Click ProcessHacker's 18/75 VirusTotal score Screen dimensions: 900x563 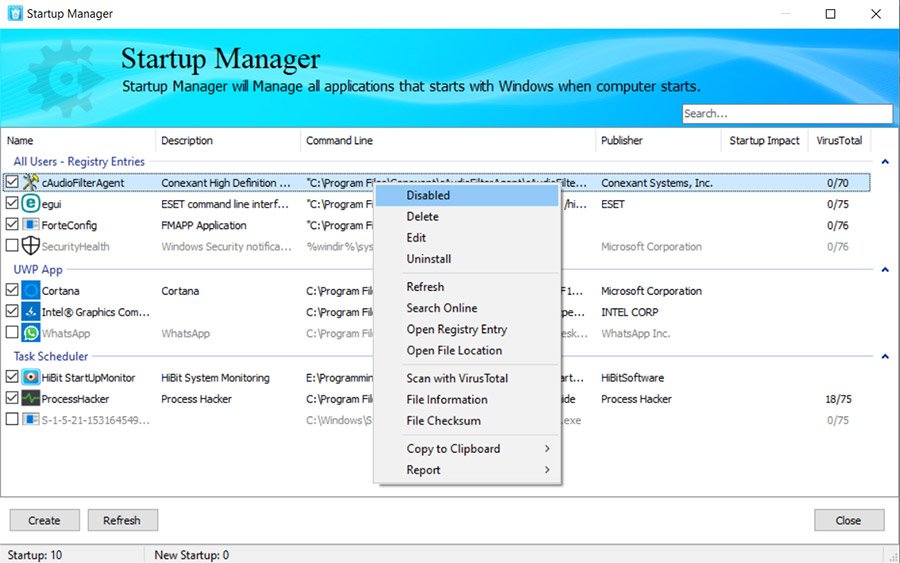pos(838,399)
